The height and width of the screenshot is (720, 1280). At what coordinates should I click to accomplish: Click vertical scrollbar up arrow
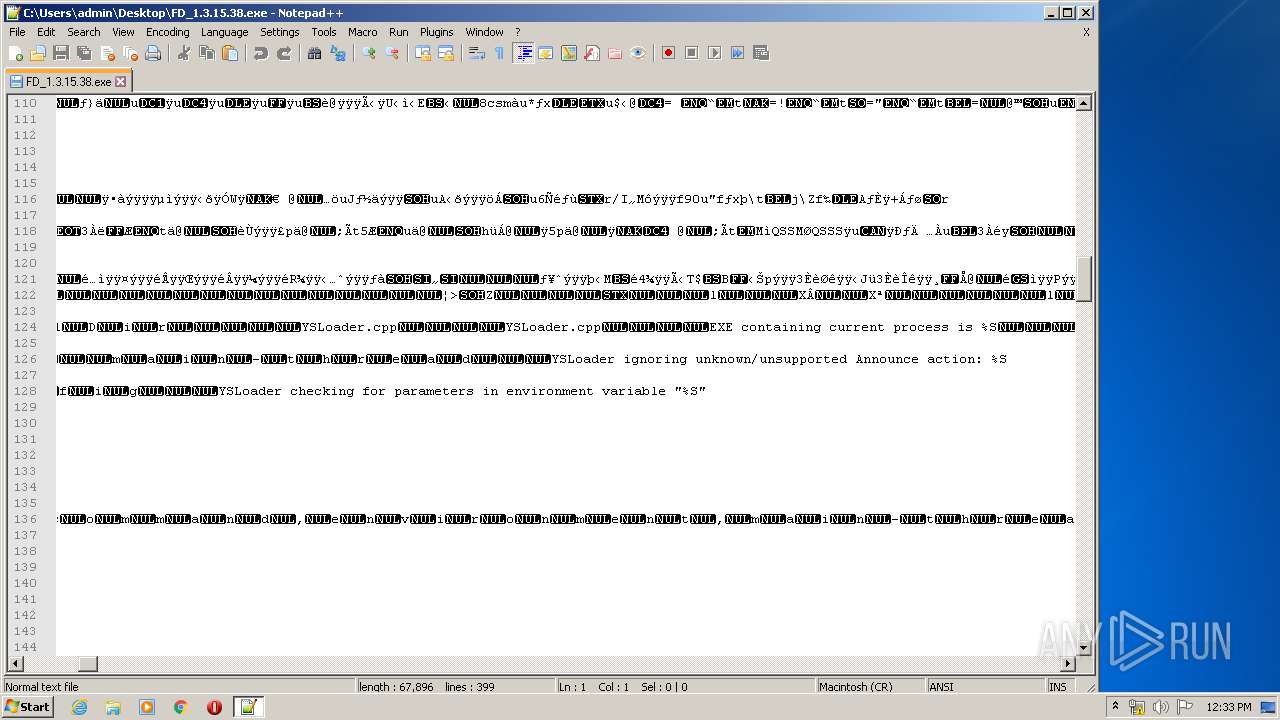click(x=1084, y=103)
